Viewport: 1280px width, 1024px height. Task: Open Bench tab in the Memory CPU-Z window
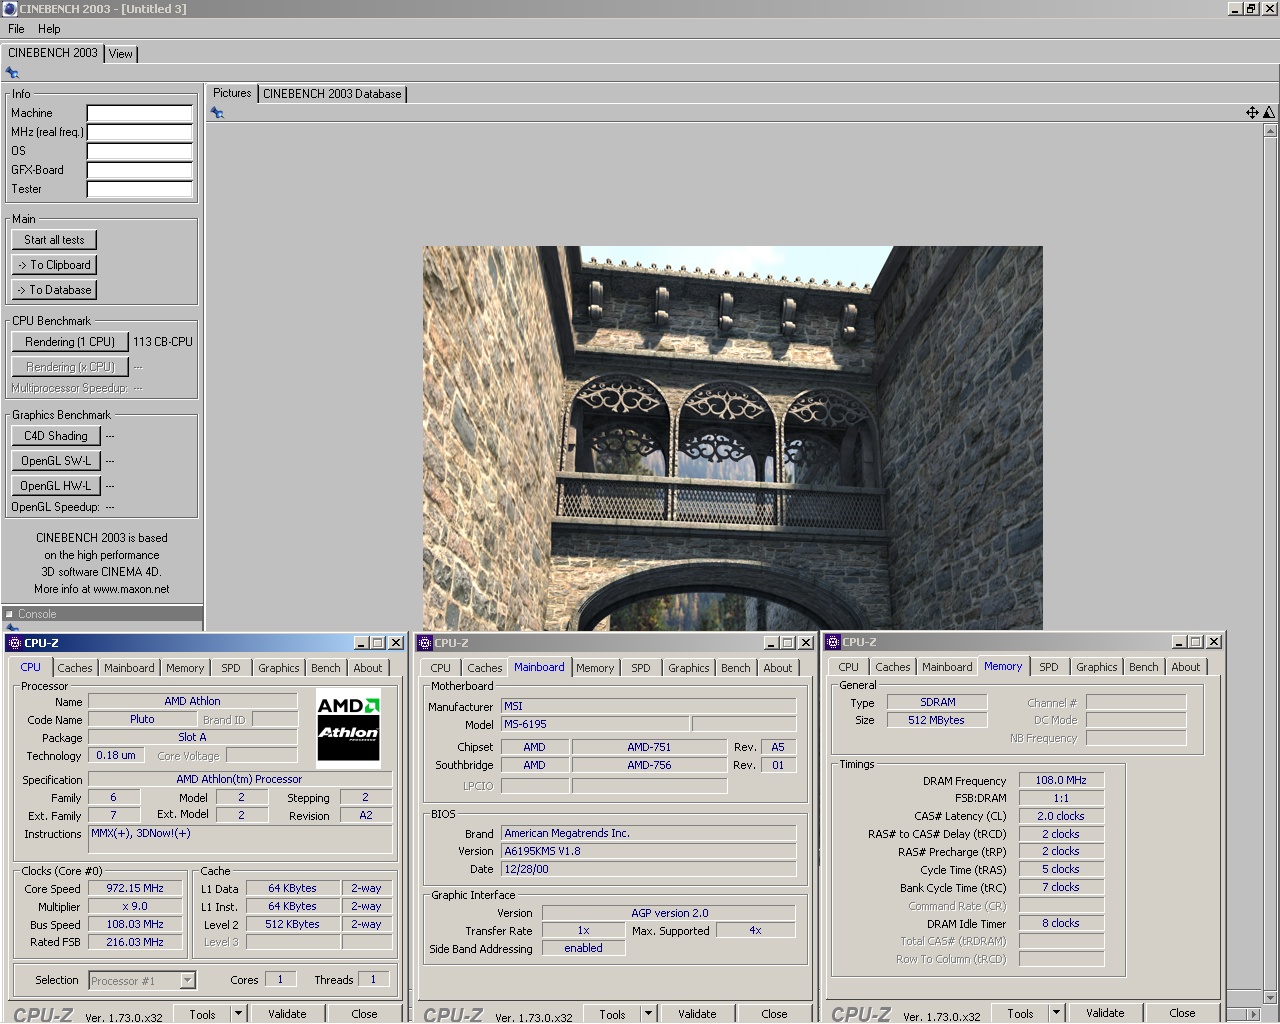(1144, 667)
